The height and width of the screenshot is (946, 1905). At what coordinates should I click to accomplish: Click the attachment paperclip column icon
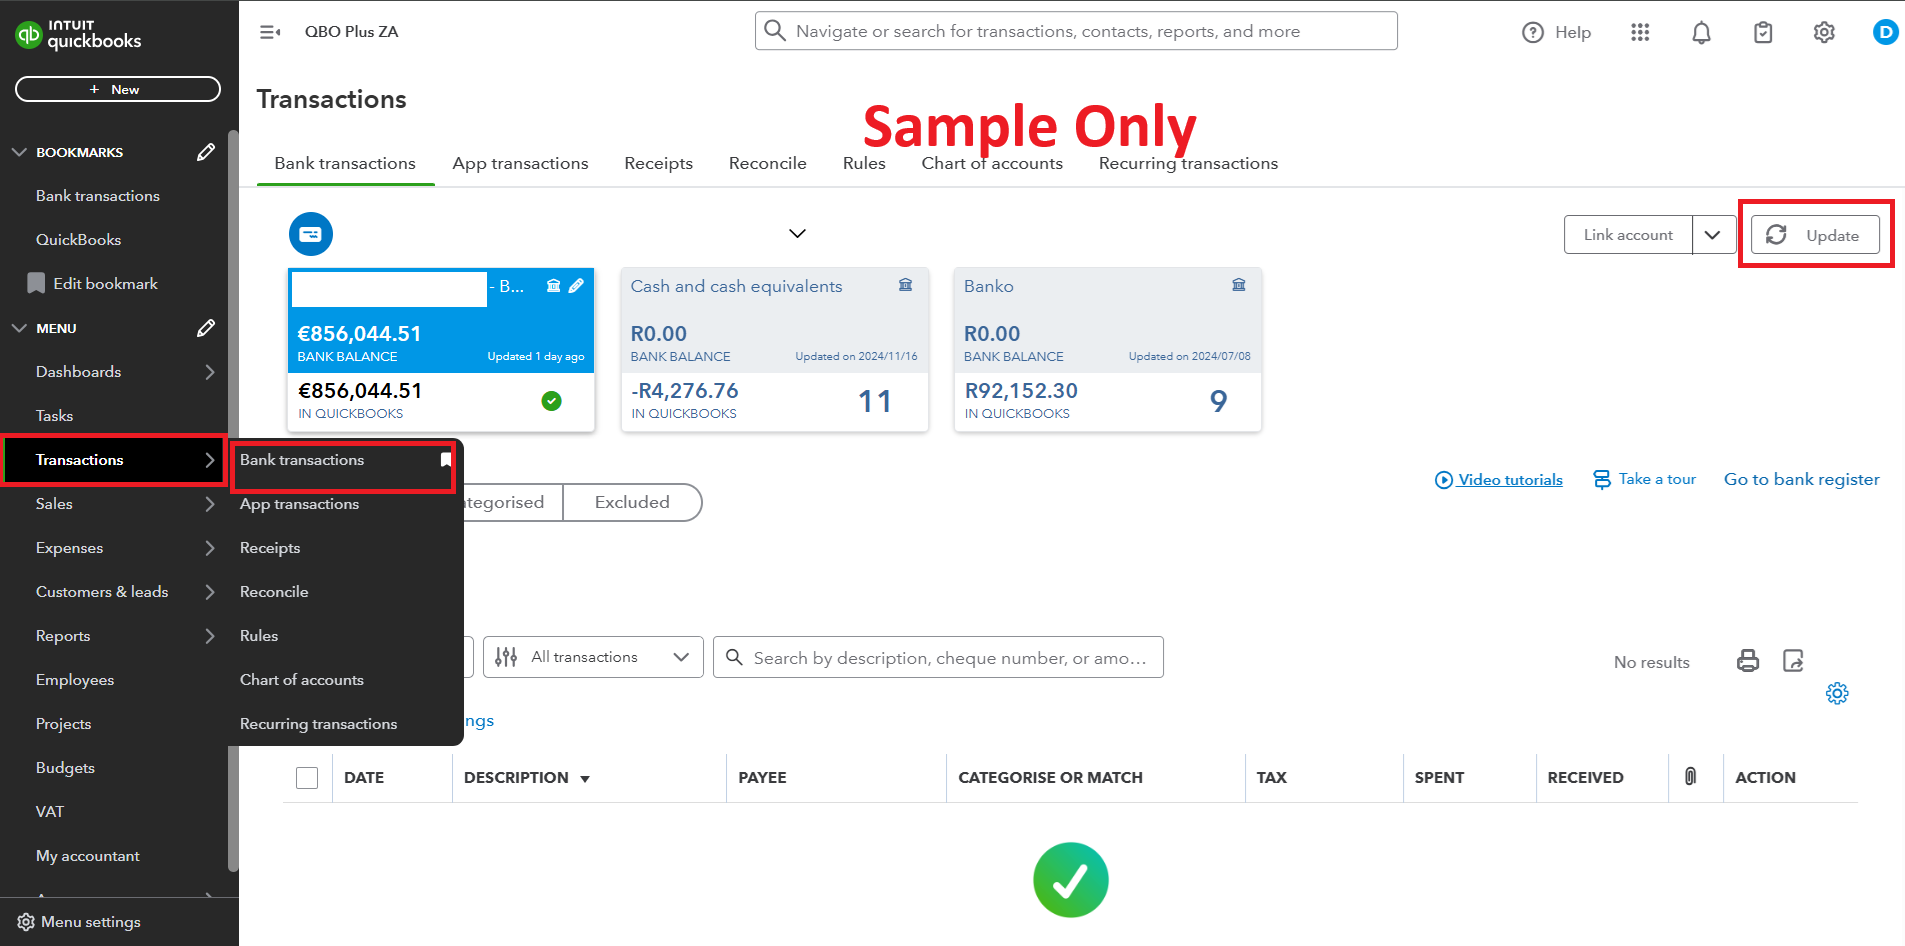pyautogui.click(x=1690, y=776)
